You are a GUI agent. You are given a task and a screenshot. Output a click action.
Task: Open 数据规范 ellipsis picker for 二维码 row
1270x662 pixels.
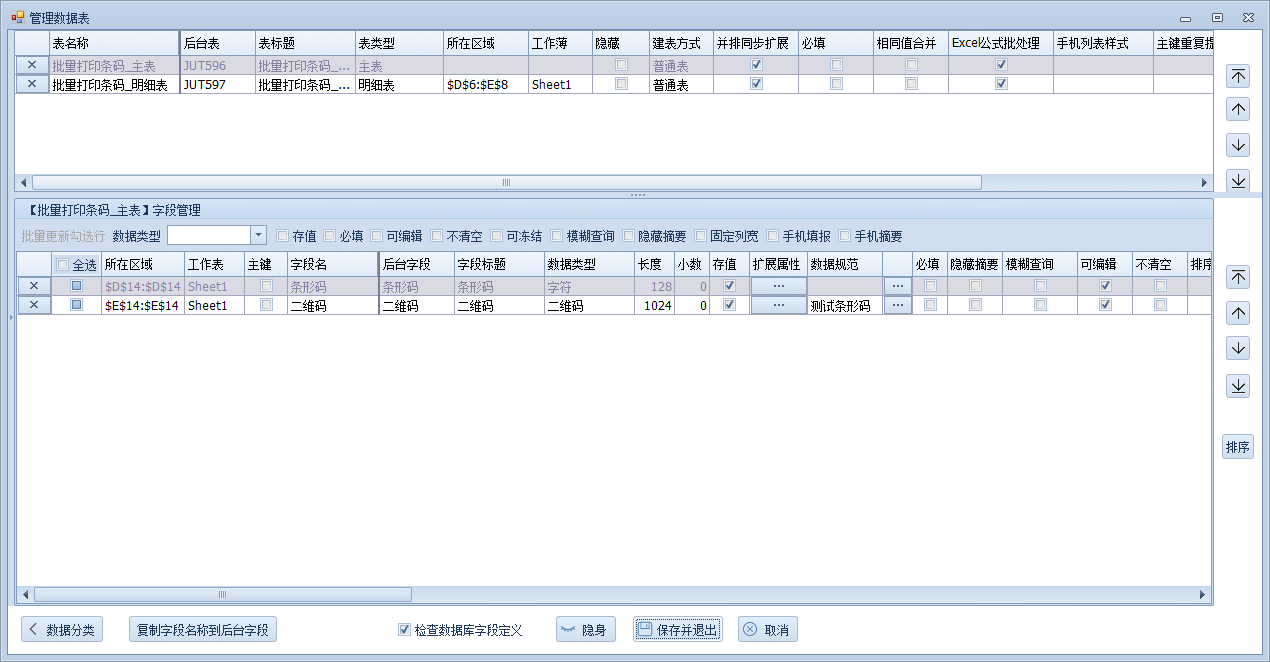click(897, 305)
